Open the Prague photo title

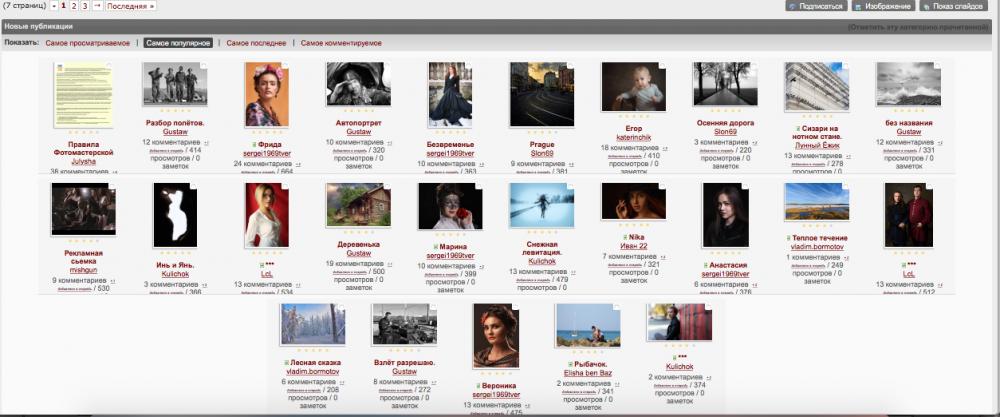tap(541, 145)
